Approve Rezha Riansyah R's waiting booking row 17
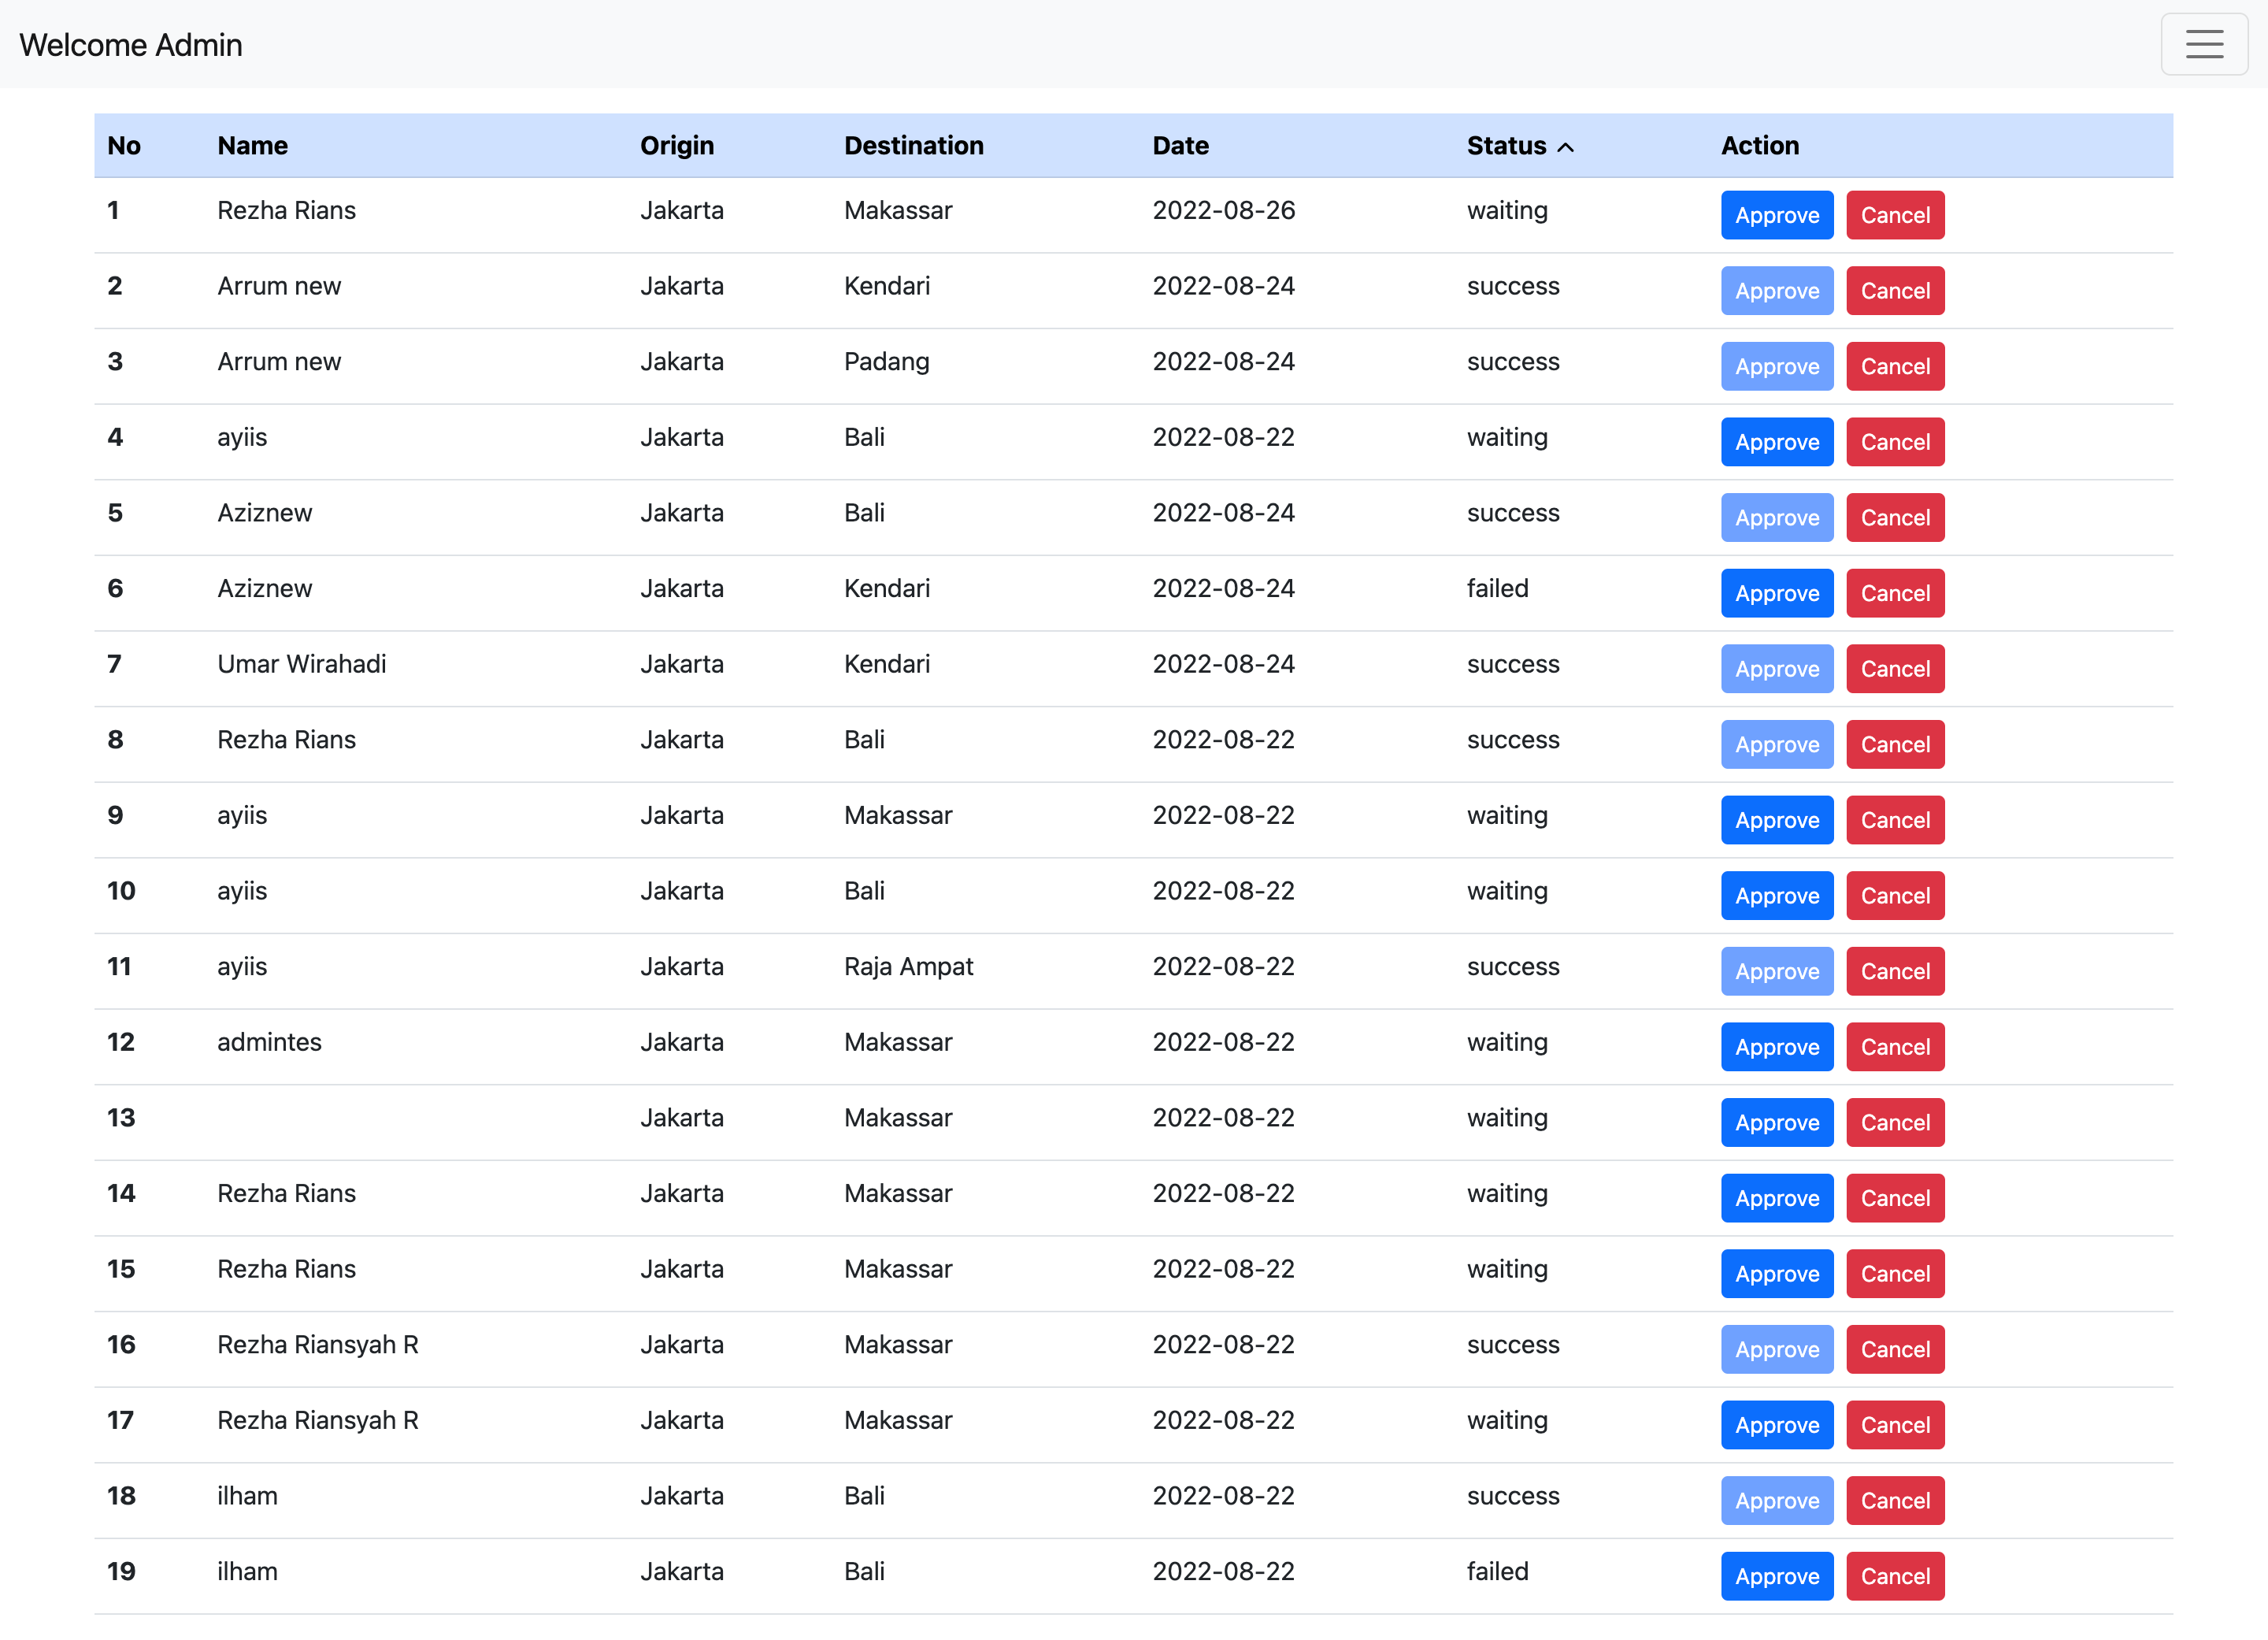This screenshot has height=1640, width=2268. (x=1776, y=1424)
